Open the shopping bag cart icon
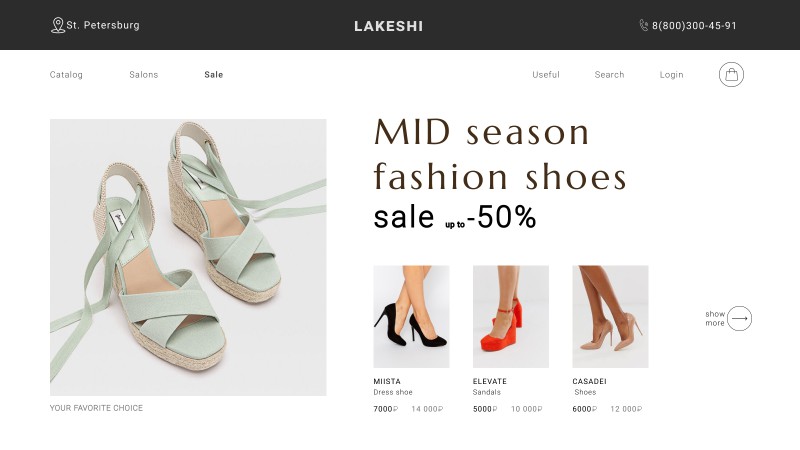Screen dimensions: 800x450 pyautogui.click(x=731, y=74)
